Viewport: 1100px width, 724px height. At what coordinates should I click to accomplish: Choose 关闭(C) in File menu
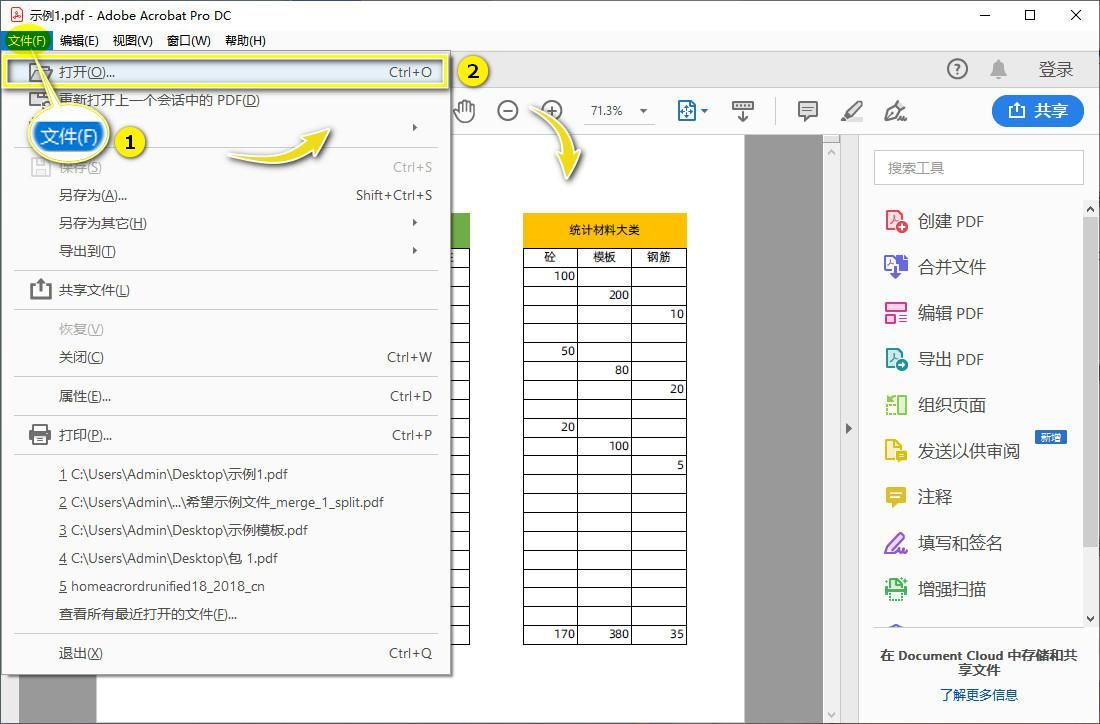pos(226,357)
